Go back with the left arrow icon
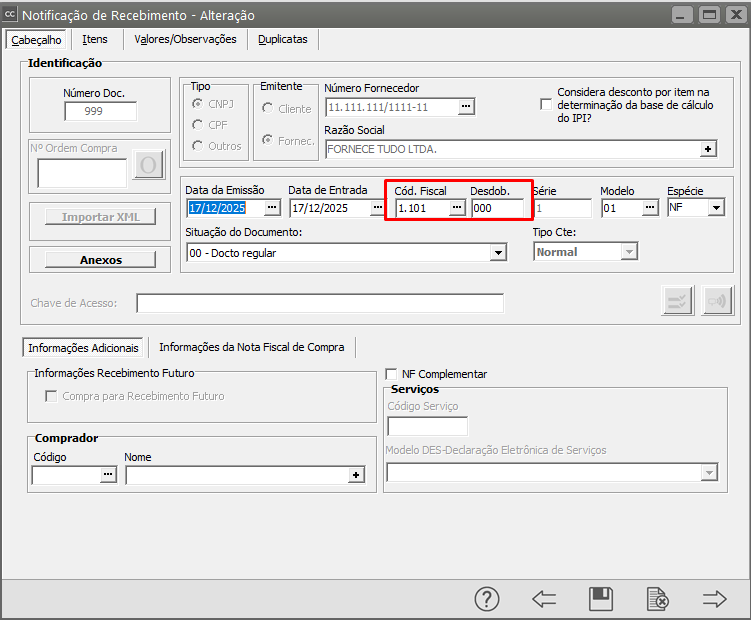The image size is (751, 620). (544, 599)
